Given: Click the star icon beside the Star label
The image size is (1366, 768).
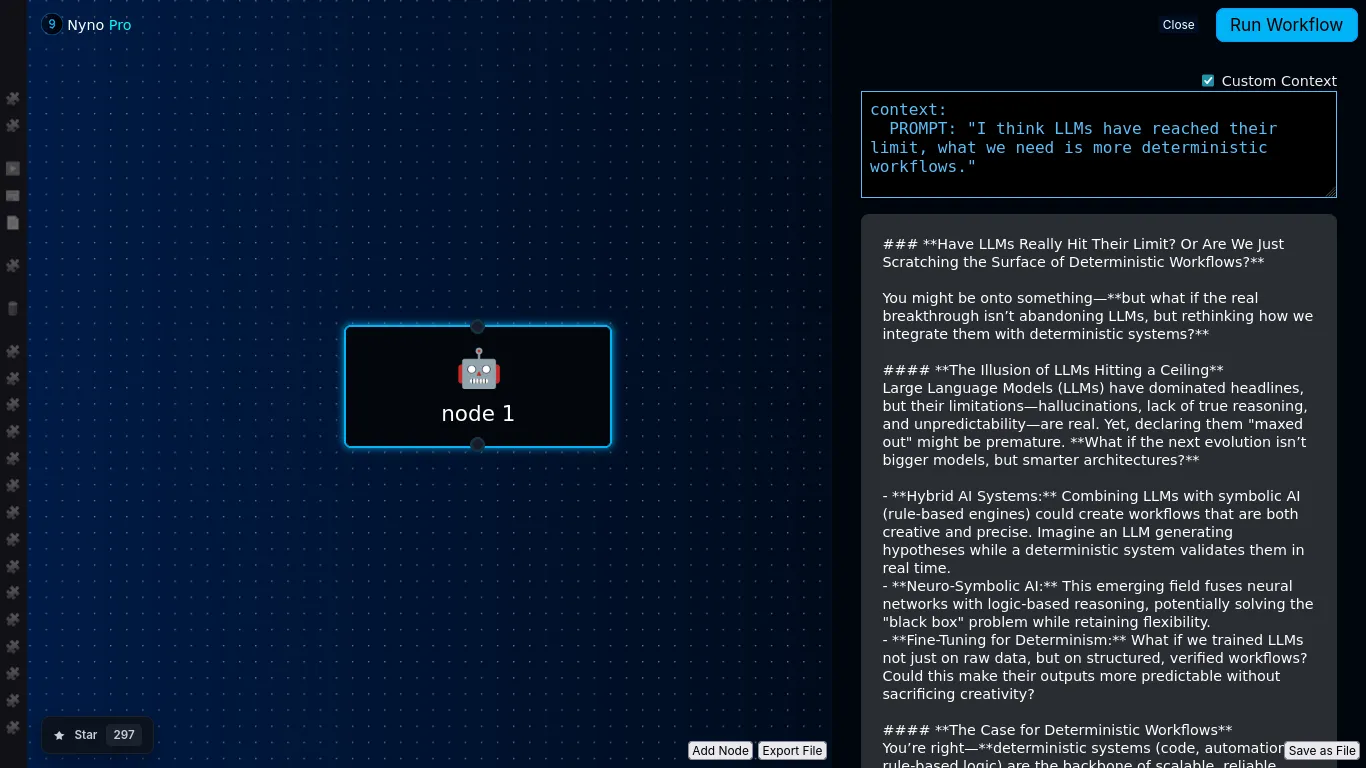Looking at the screenshot, I should pyautogui.click(x=59, y=735).
